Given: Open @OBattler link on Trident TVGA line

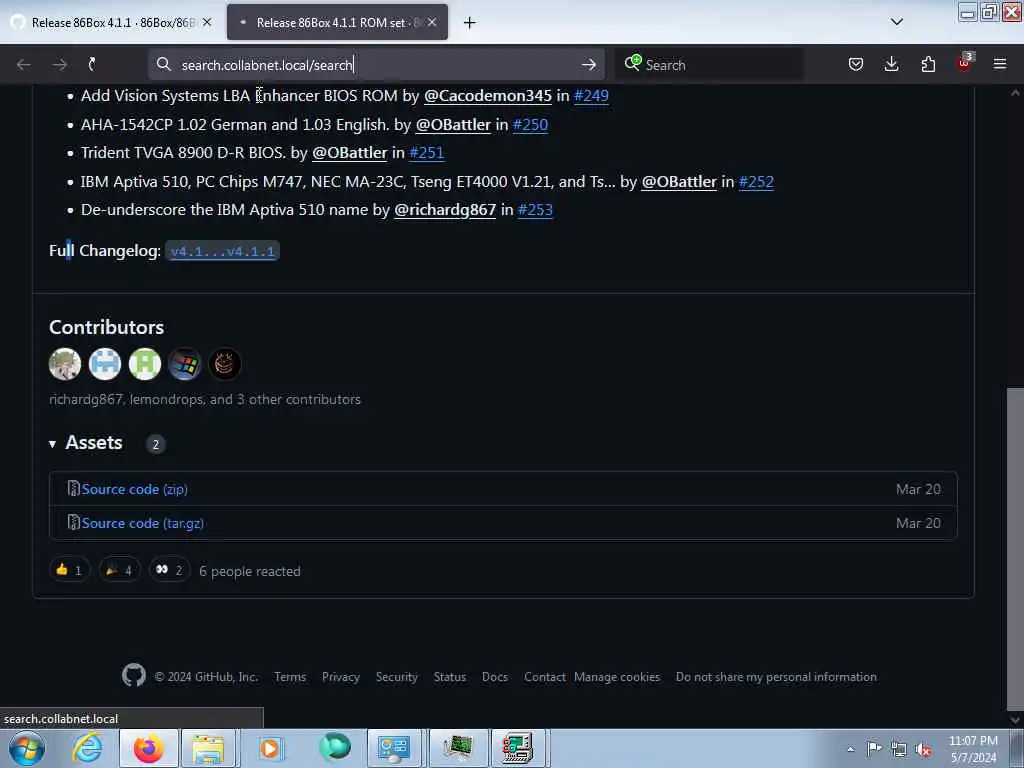Looking at the screenshot, I should point(349,153).
